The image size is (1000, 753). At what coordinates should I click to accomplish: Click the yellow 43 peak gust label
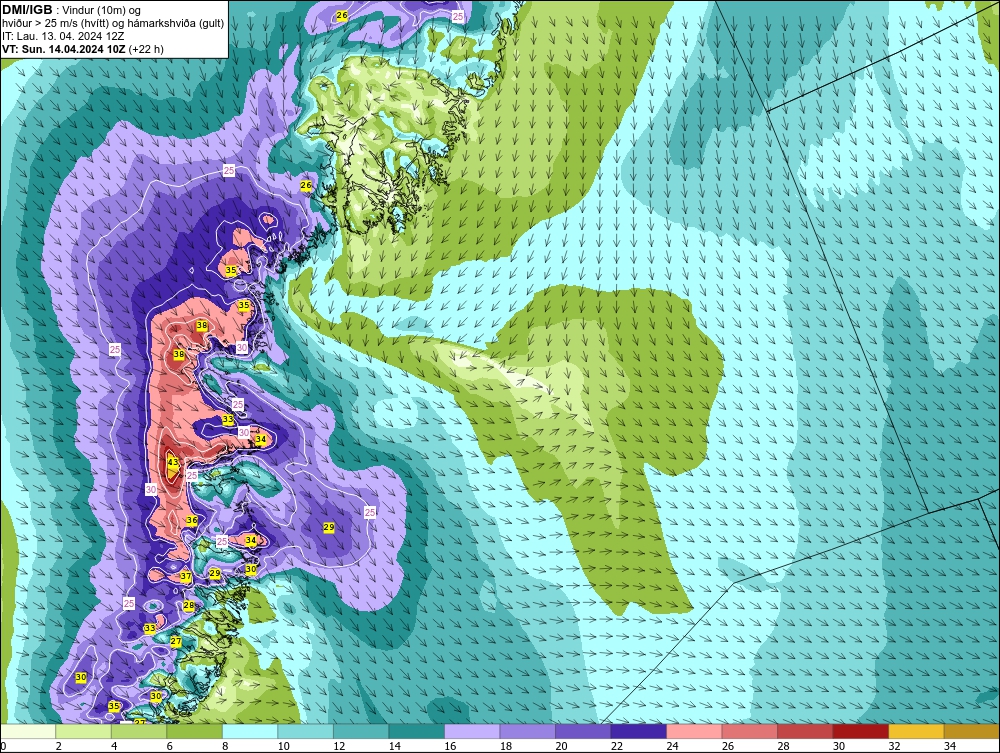173,462
